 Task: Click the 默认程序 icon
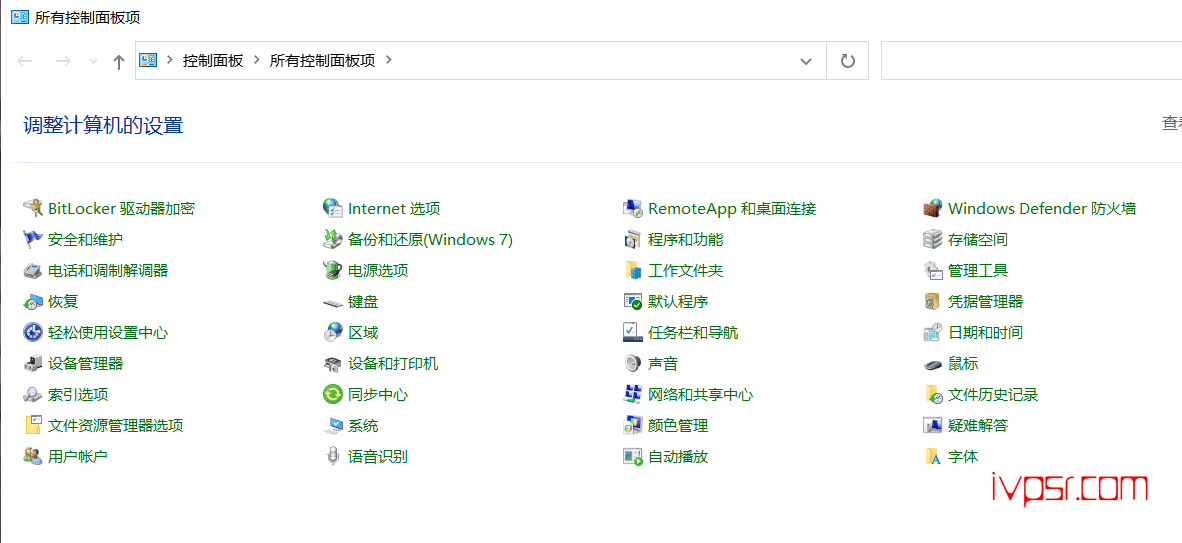click(632, 302)
